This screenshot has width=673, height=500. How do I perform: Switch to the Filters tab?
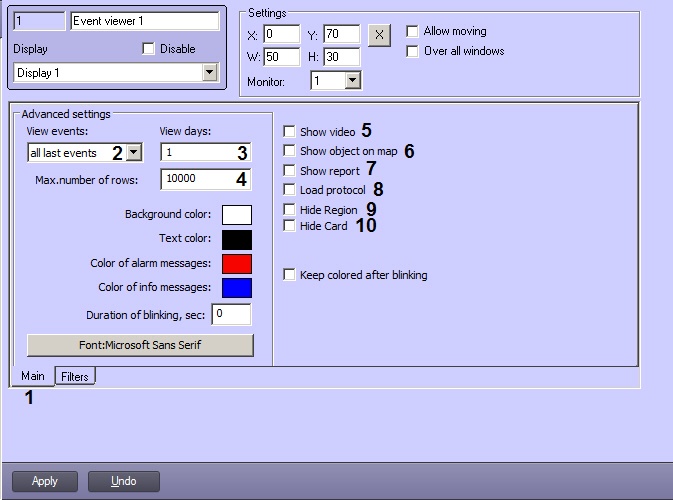[75, 377]
